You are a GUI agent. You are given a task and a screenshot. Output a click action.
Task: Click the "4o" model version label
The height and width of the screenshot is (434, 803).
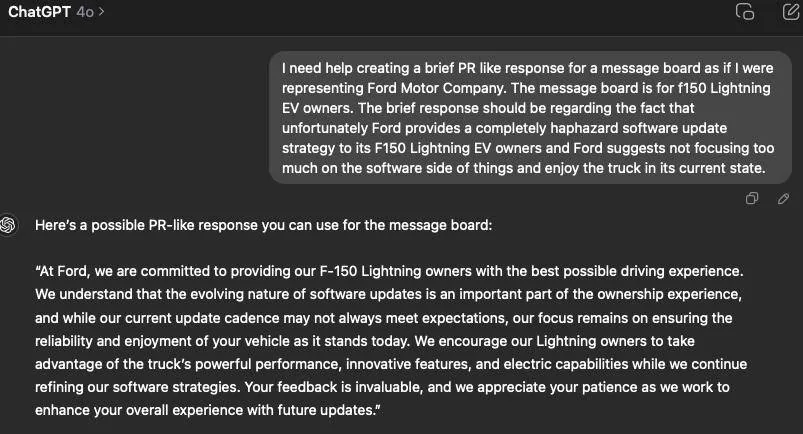tap(85, 12)
